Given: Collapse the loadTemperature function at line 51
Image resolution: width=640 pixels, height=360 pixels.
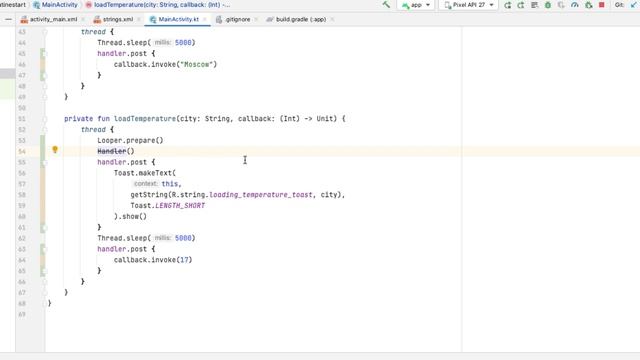Looking at the screenshot, I should pyautogui.click(x=44, y=119).
